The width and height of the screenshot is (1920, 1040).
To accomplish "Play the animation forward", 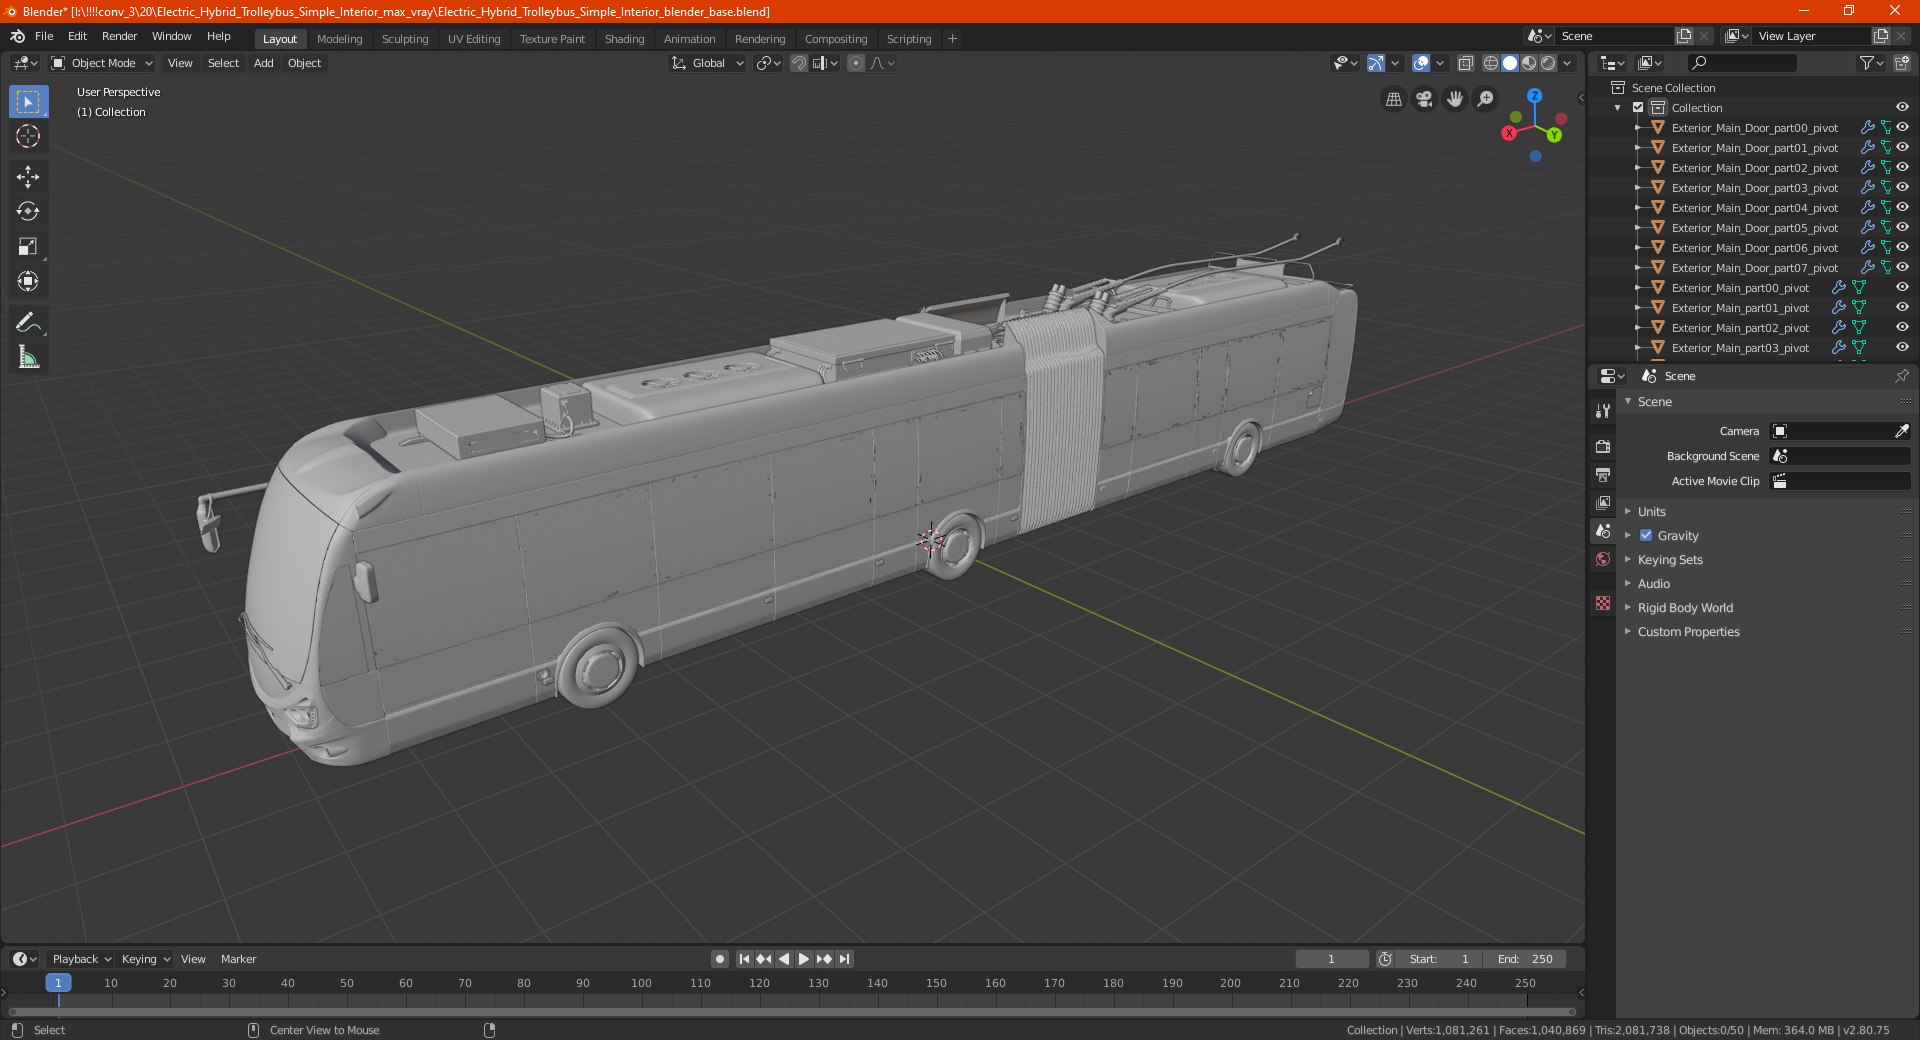I will point(804,959).
